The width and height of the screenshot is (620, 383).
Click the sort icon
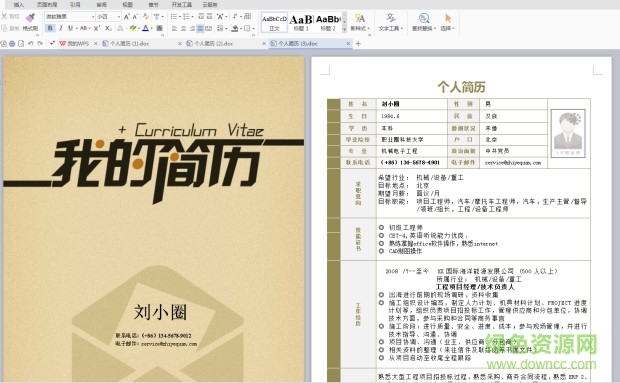(235, 16)
